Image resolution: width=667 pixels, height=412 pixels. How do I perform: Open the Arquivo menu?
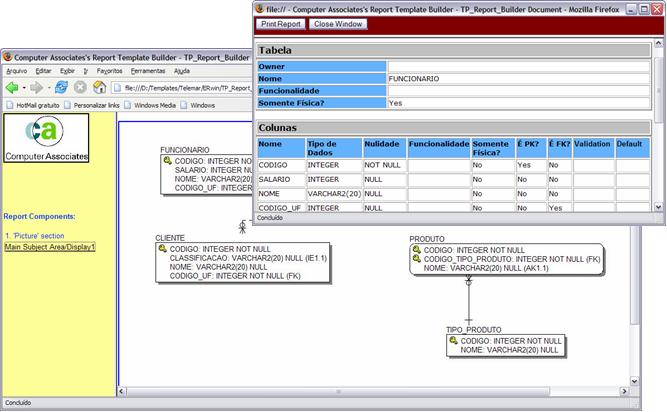click(x=17, y=71)
